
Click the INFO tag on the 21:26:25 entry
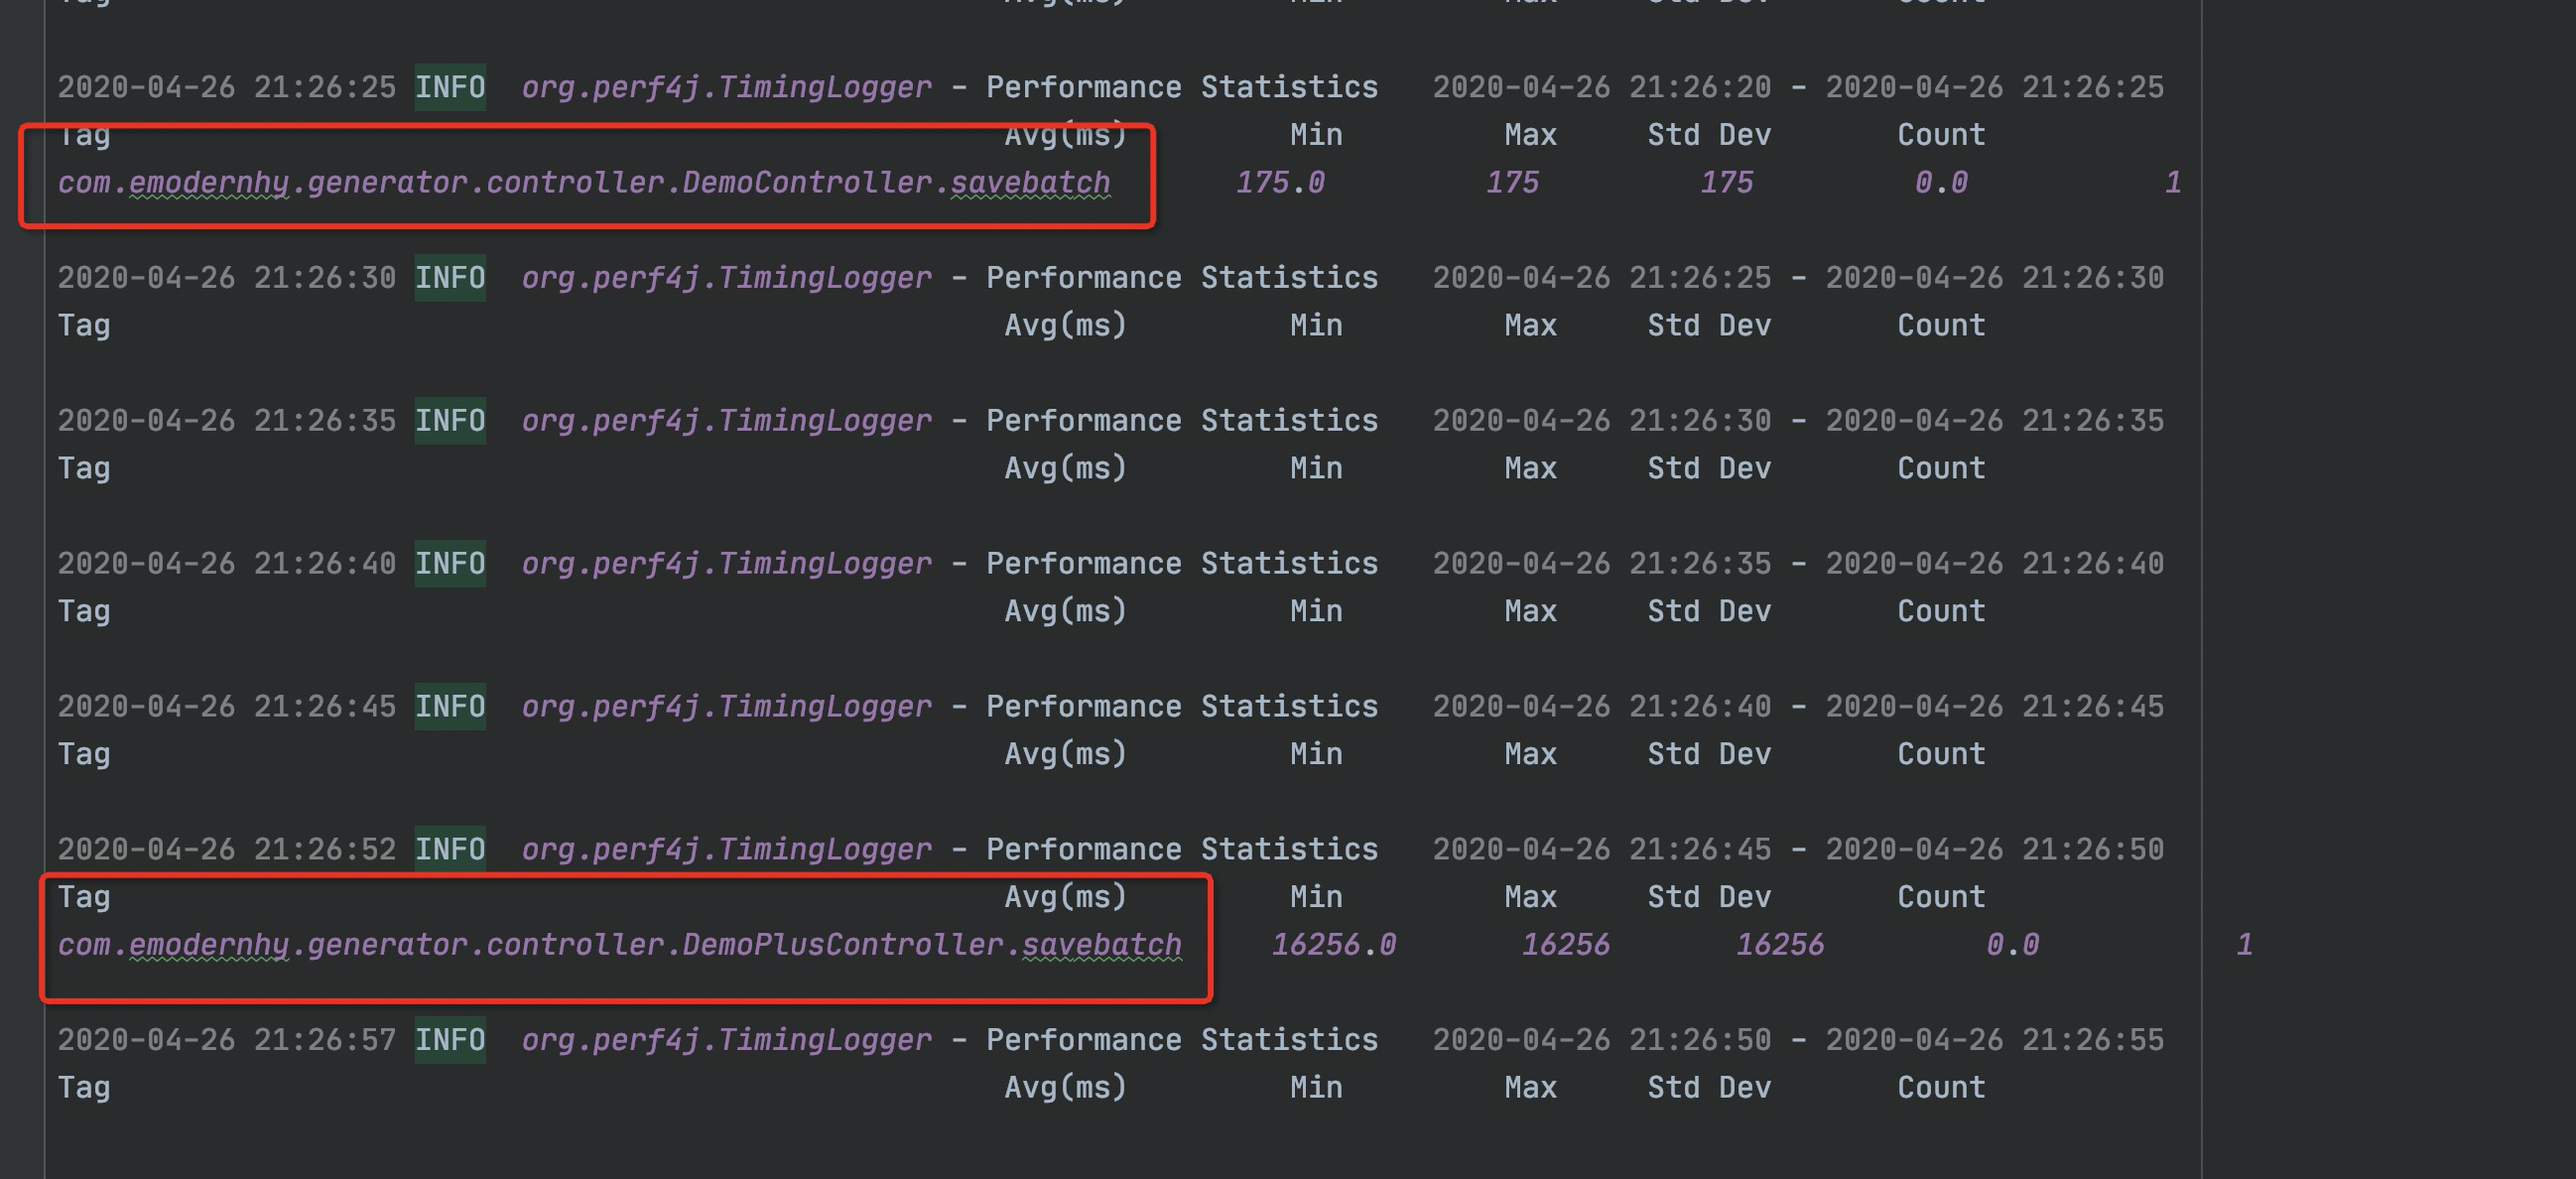(450, 86)
